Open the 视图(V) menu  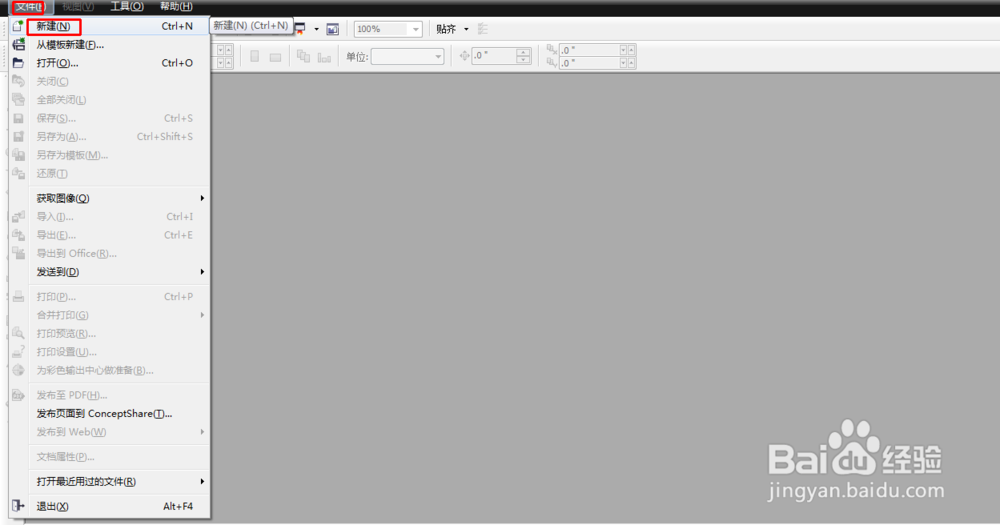pyautogui.click(x=78, y=6)
